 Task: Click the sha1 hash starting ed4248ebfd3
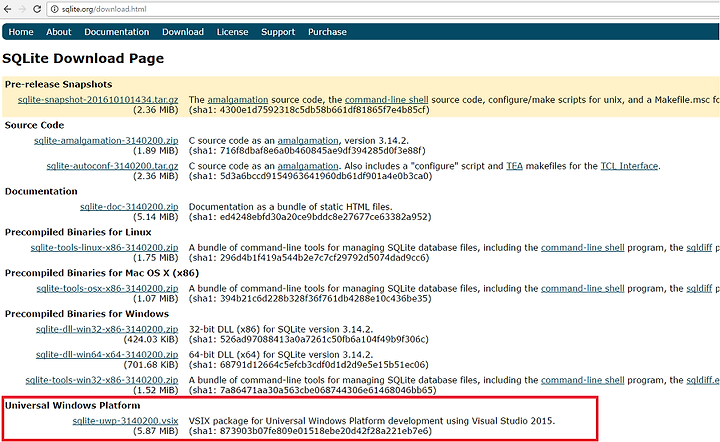click(x=310, y=217)
